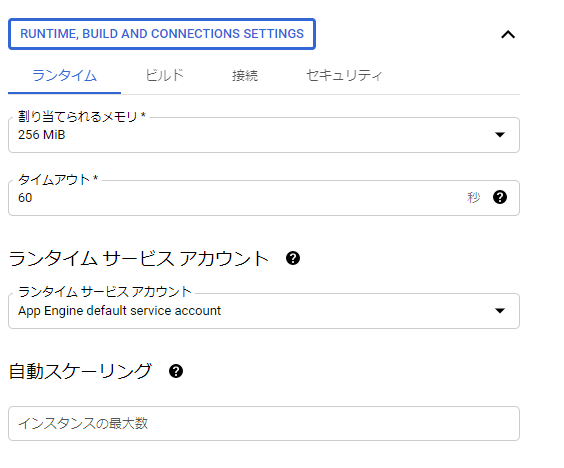Click the 秒 unit label in timeout field
The width and height of the screenshot is (564, 468).
tap(473, 197)
